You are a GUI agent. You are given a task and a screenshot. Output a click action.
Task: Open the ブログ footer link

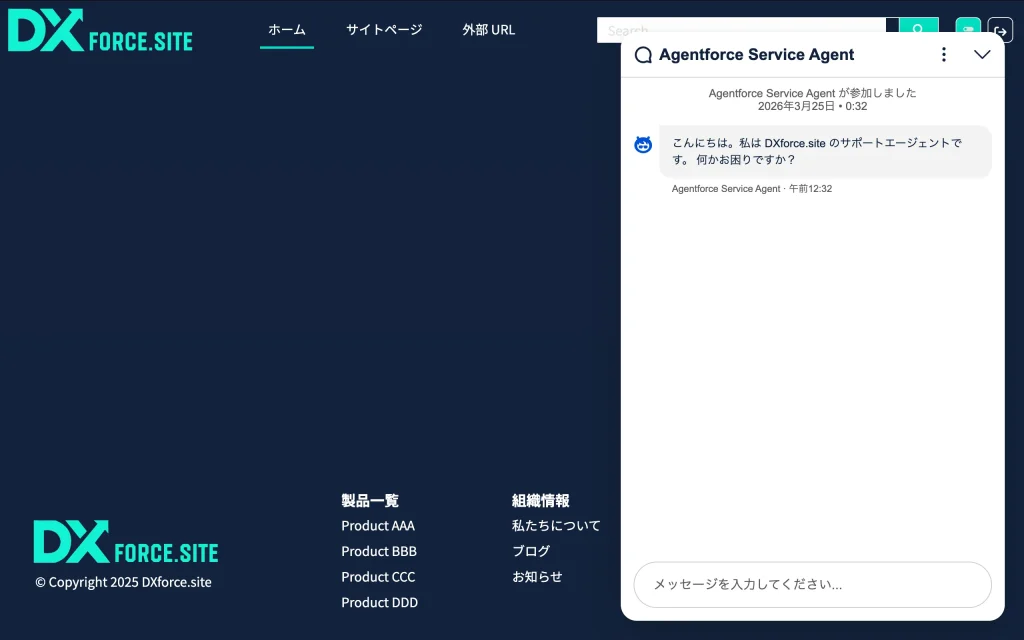pyautogui.click(x=531, y=552)
